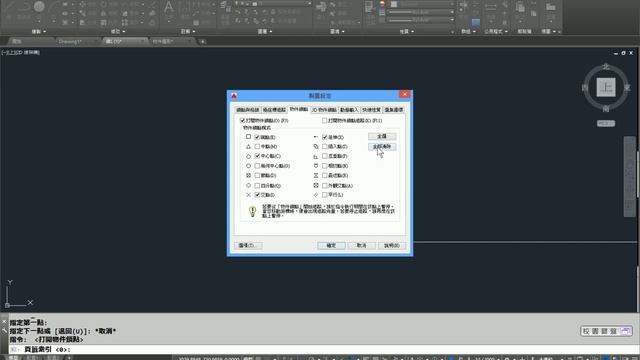Click South (南) on the ViewCube compass
640x360 pixels.
(x=606, y=109)
